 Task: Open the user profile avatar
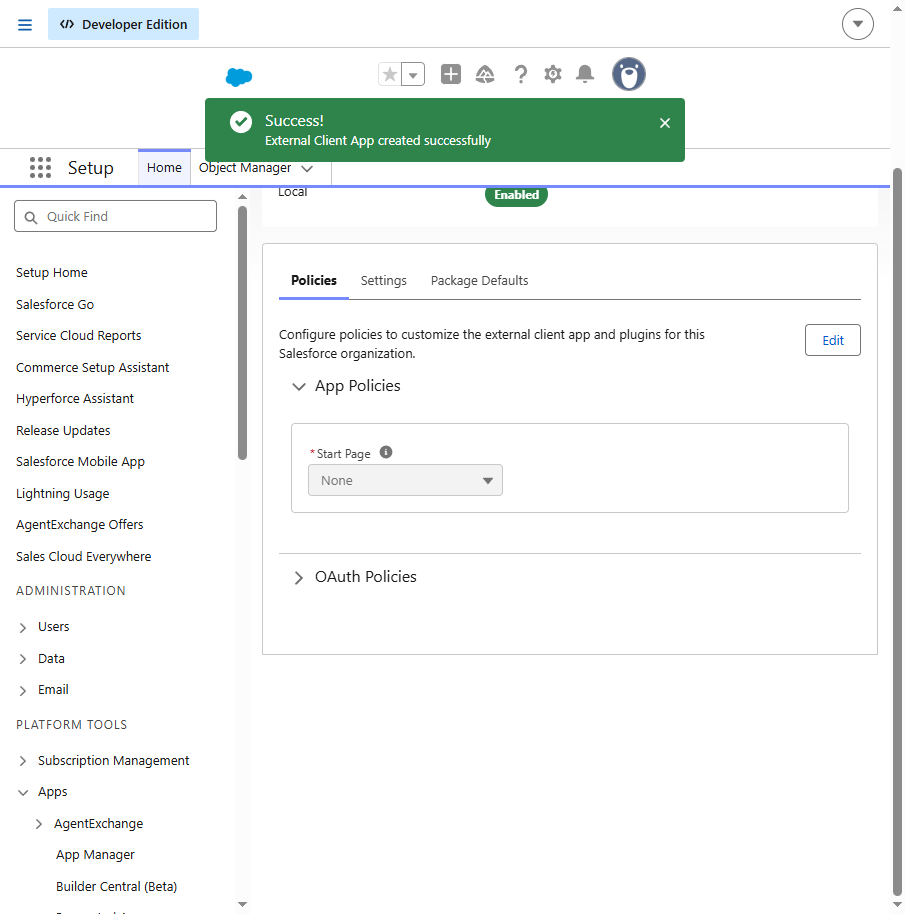pos(629,74)
